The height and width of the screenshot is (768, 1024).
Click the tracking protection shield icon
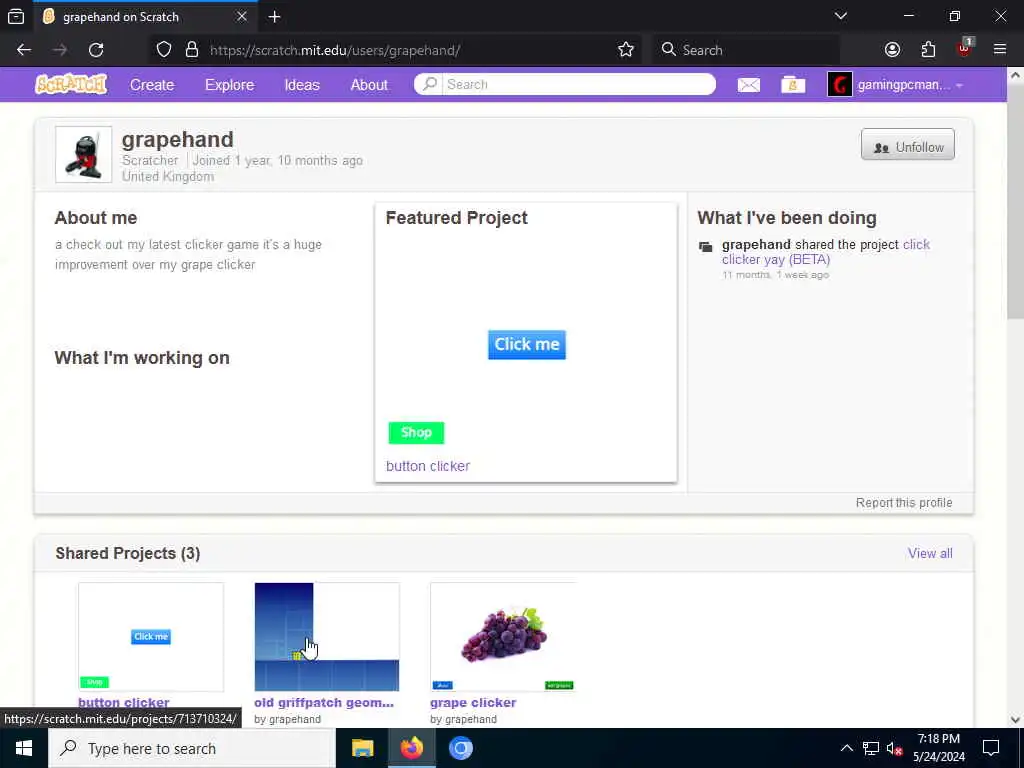(x=164, y=50)
